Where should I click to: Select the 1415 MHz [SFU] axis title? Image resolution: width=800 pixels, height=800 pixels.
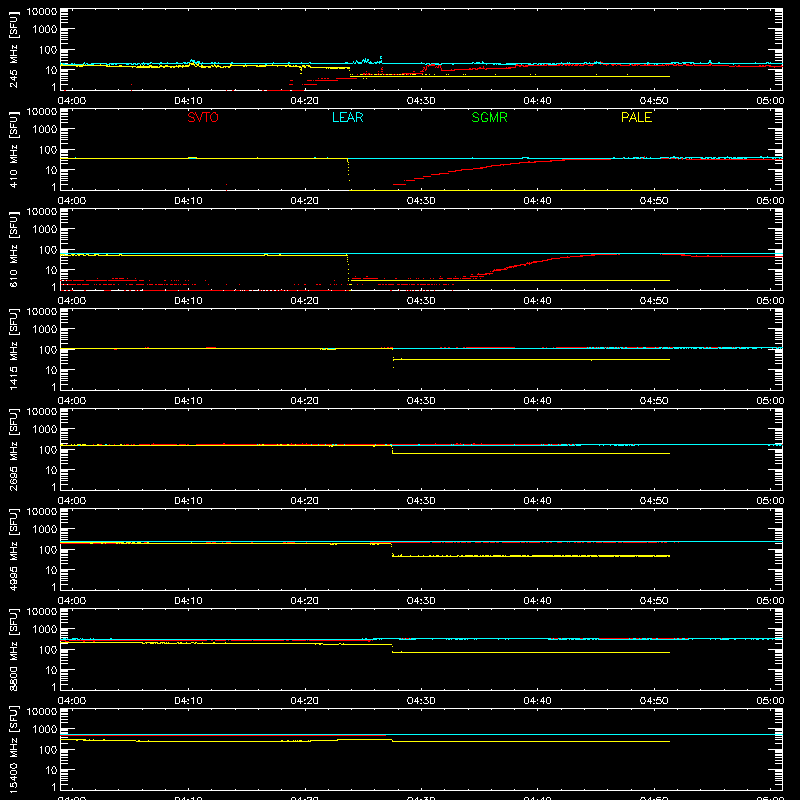pyautogui.click(x=14, y=349)
